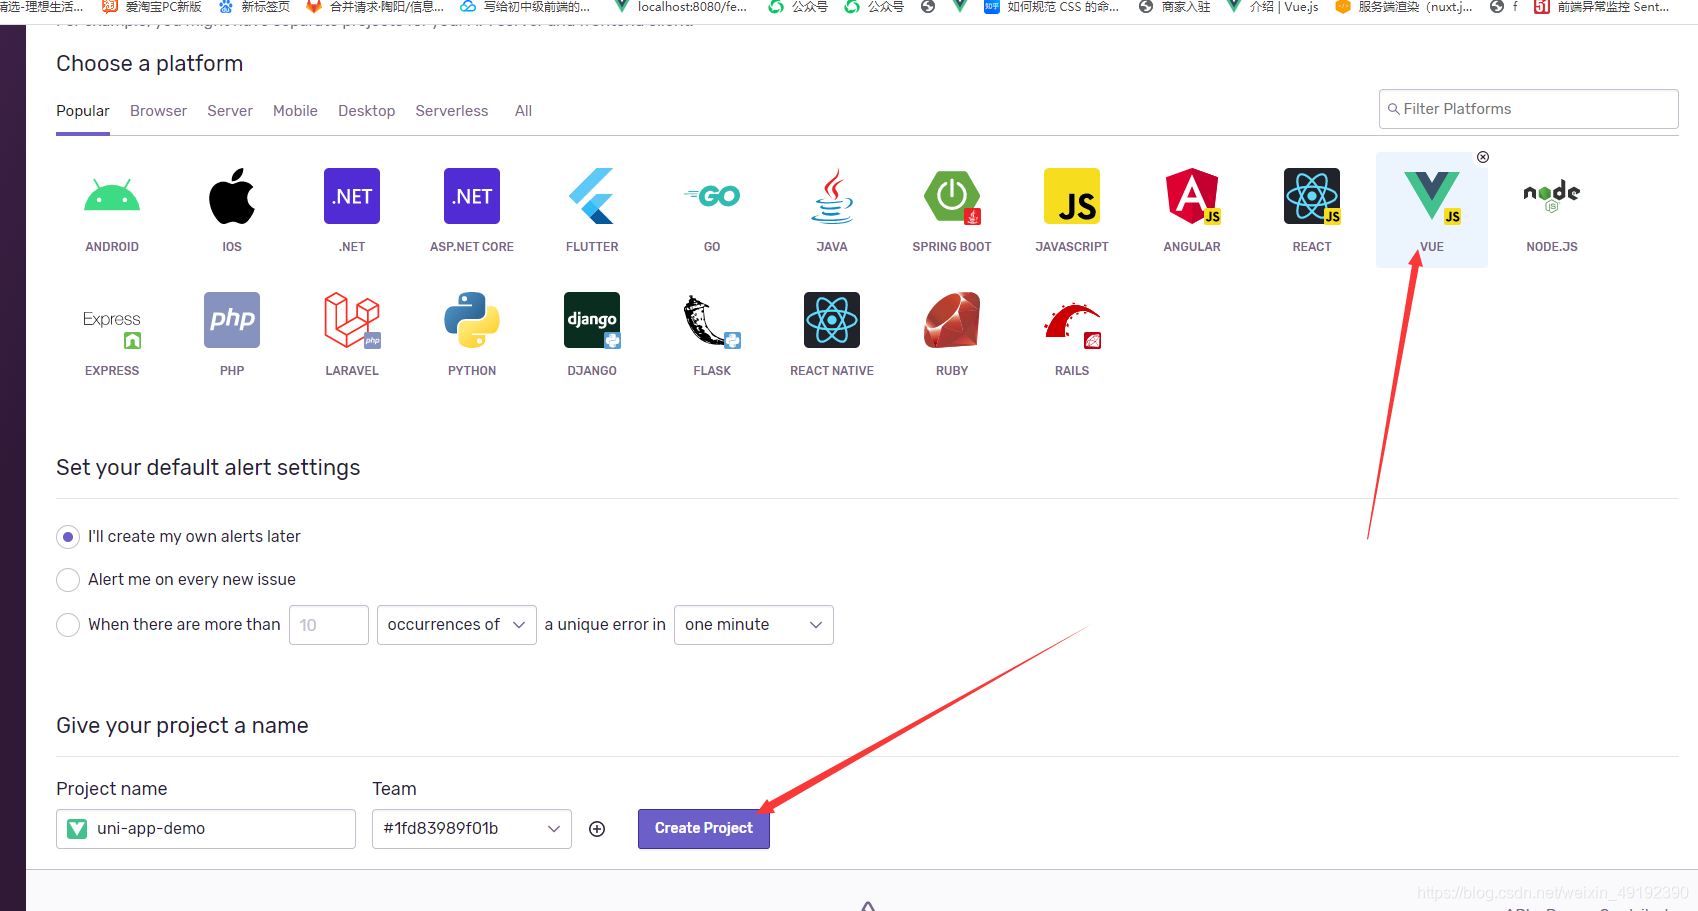Remove the selected Vue platform
Image resolution: width=1698 pixels, height=911 pixels.
pyautogui.click(x=1483, y=157)
